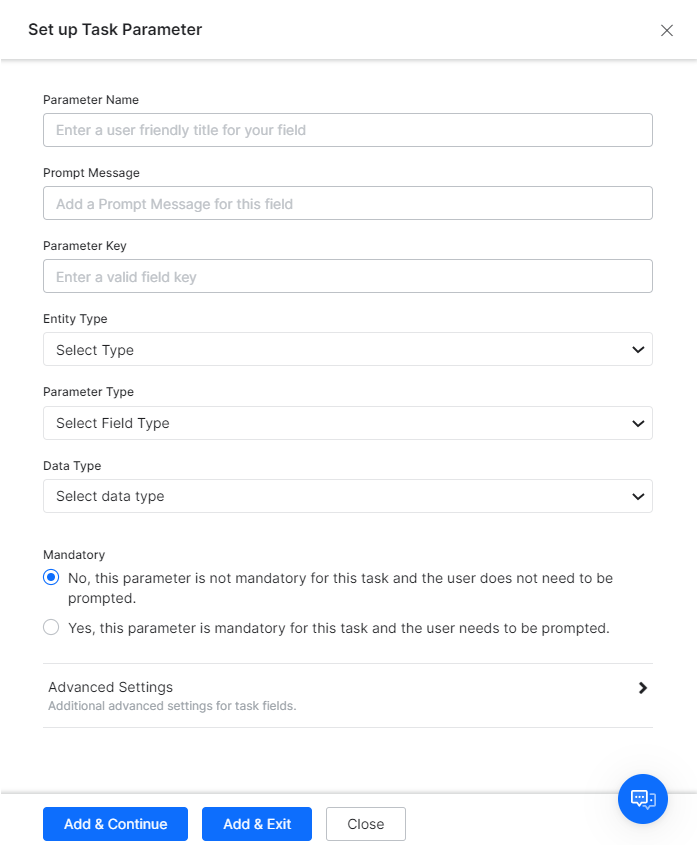Image resolution: width=698 pixels, height=846 pixels.
Task: Click the Advanced Settings right arrow icon
Action: 643,688
